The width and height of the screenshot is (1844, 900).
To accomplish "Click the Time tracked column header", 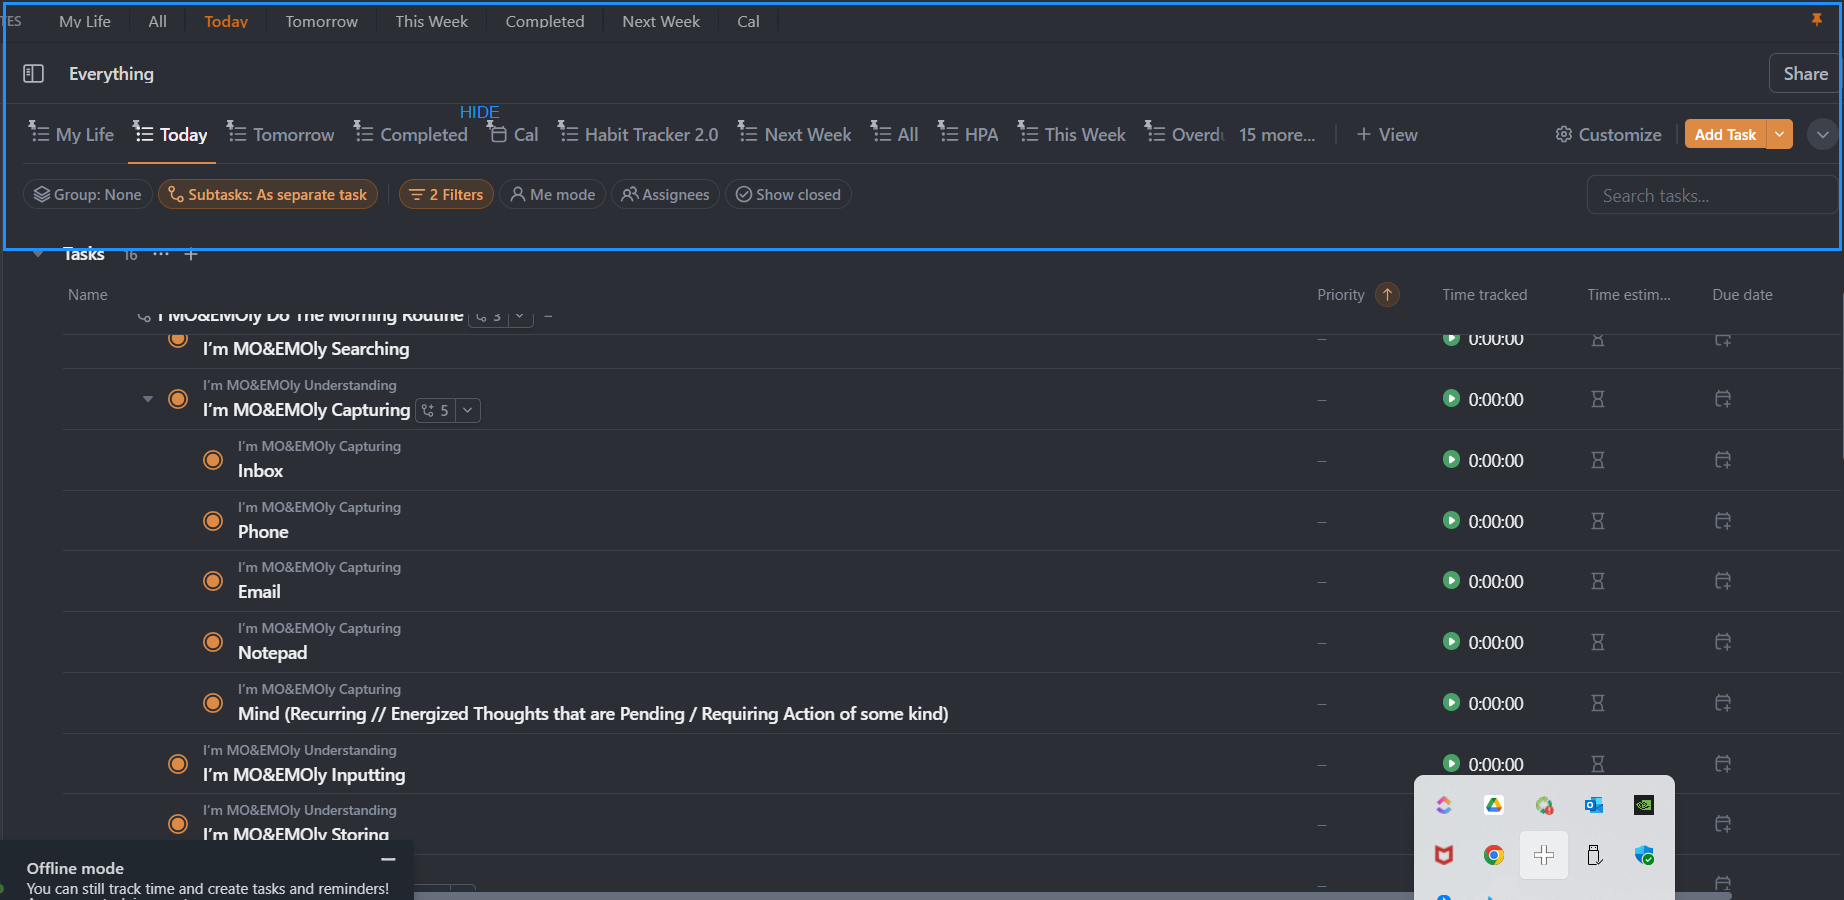I will (x=1484, y=294).
